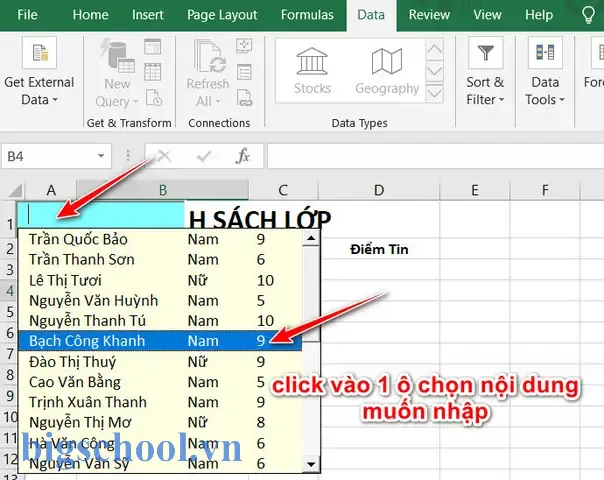This screenshot has height=480, width=604.
Task: Click Recent Sources icon
Action: 154,98
